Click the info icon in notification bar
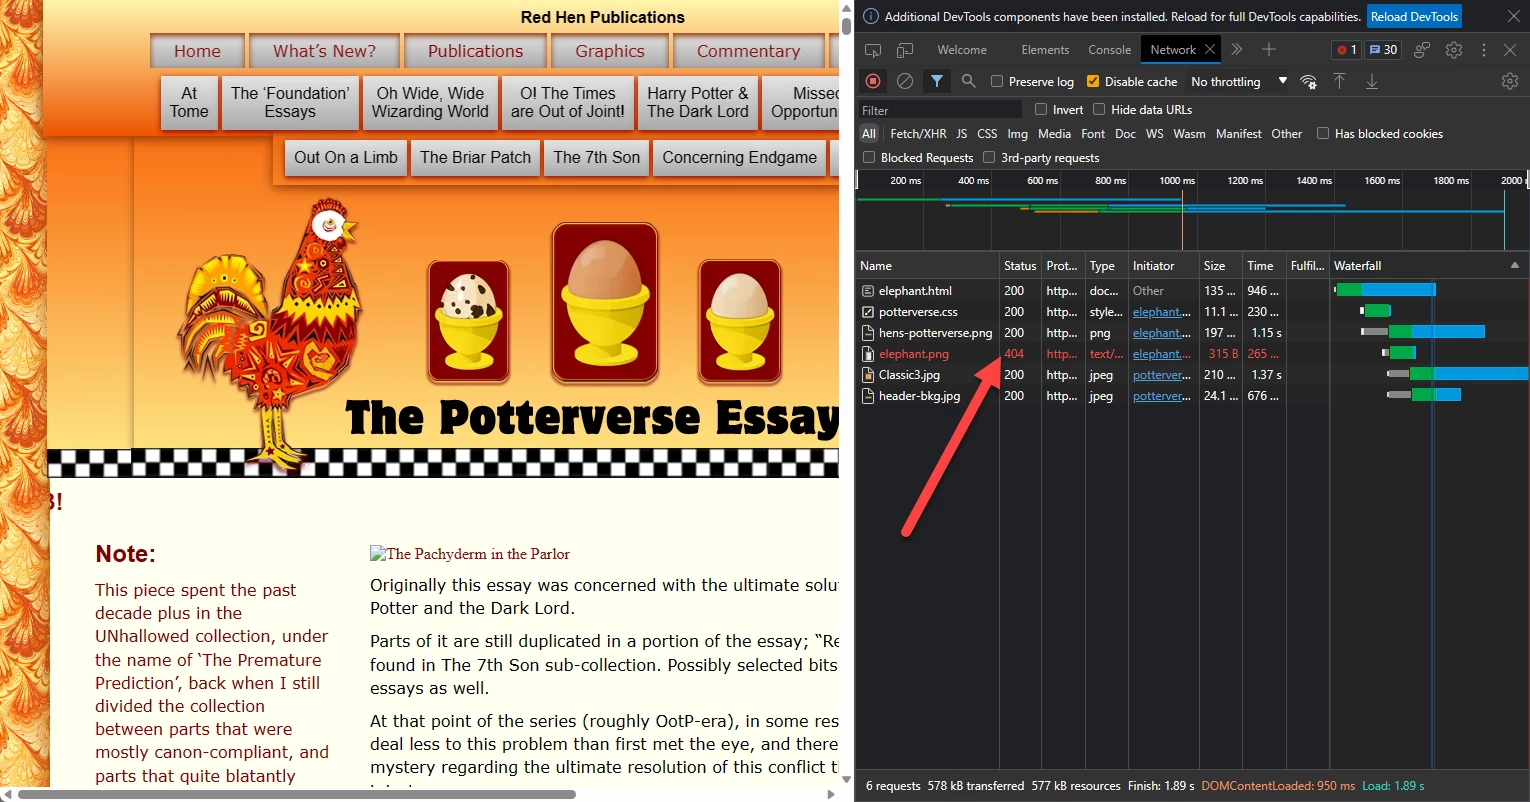 coord(871,16)
